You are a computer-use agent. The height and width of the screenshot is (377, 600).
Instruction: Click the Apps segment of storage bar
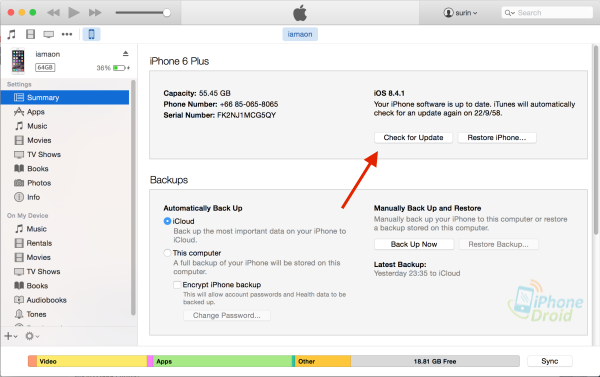tap(223, 361)
